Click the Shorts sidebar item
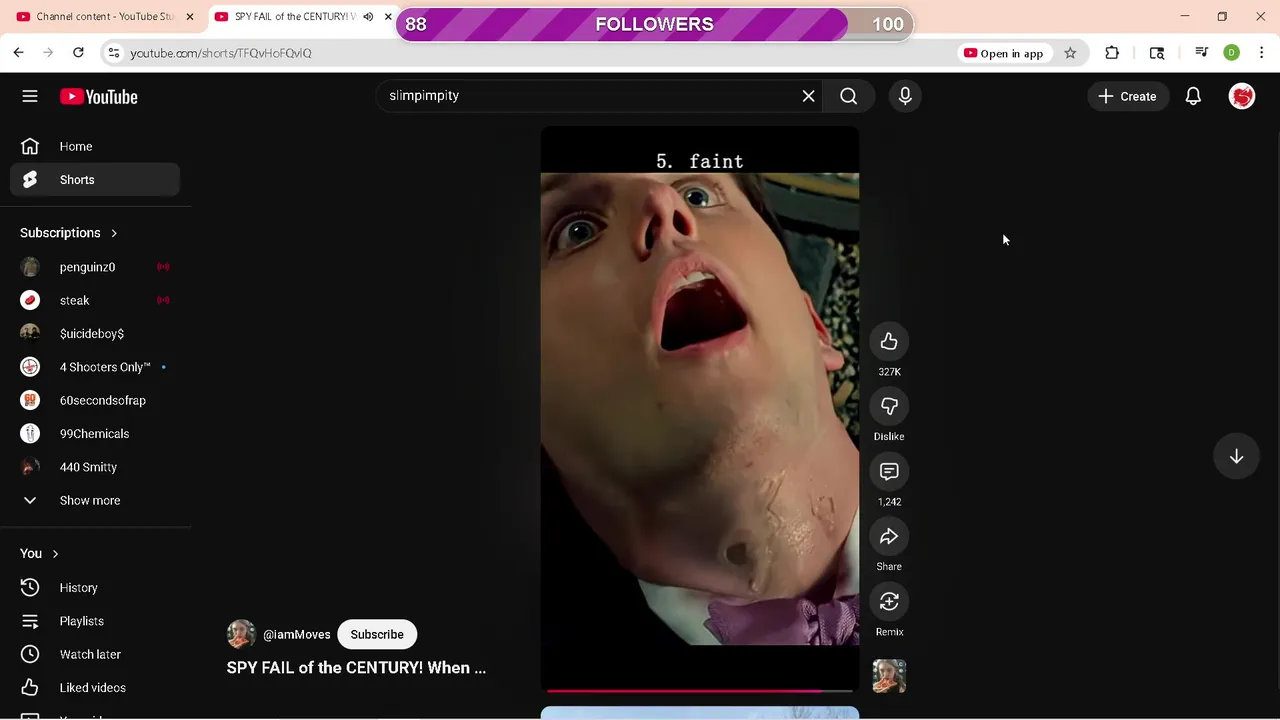The height and width of the screenshot is (720, 1280). click(x=95, y=180)
